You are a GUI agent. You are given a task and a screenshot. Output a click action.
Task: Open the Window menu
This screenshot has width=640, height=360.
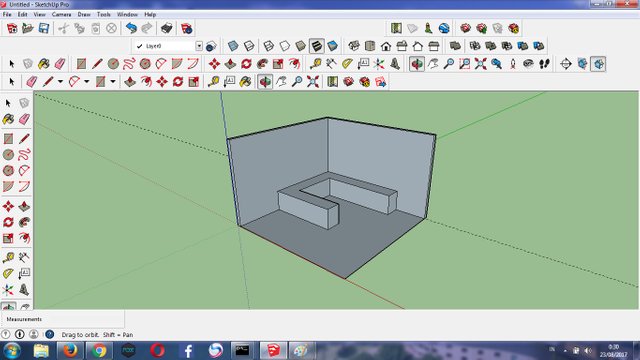tap(127, 14)
